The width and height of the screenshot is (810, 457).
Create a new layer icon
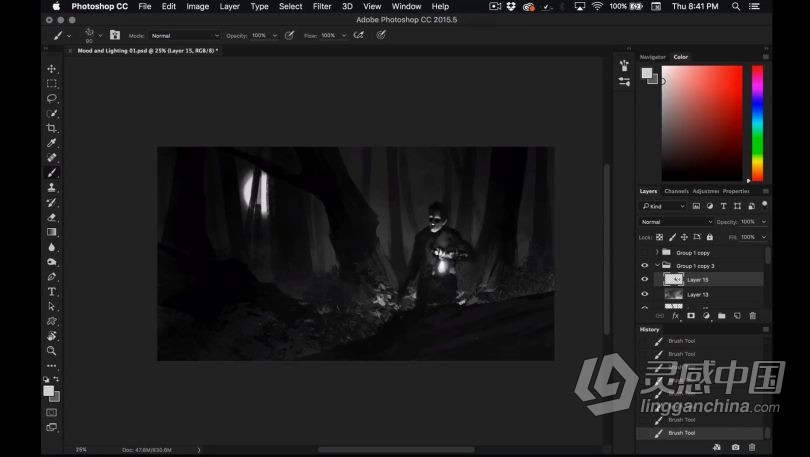[x=737, y=316]
